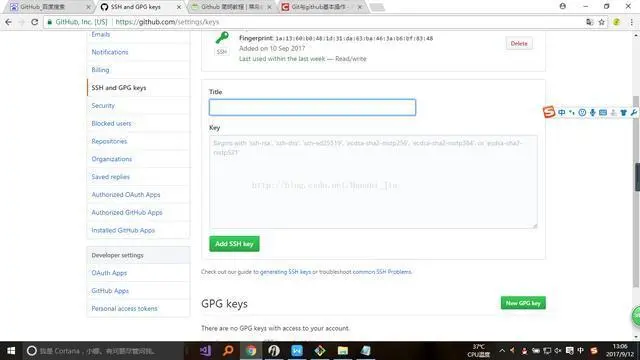The height and width of the screenshot is (360, 640).
Task: Go to Organizations settings
Action: [112, 159]
